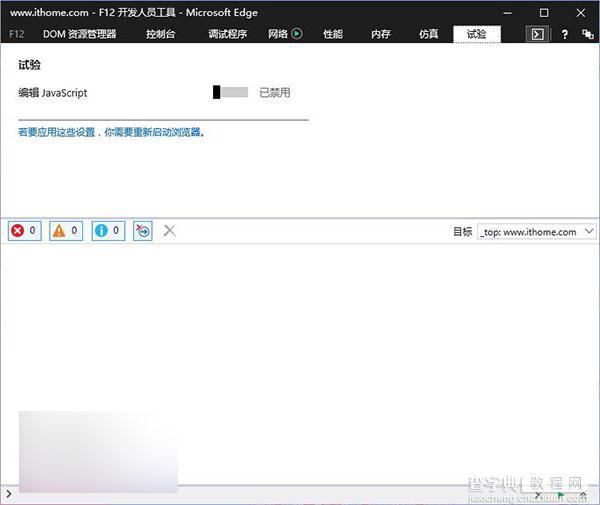Switch to the 控制台 tab
Viewport: 600px width, 505px height.
pos(161,34)
